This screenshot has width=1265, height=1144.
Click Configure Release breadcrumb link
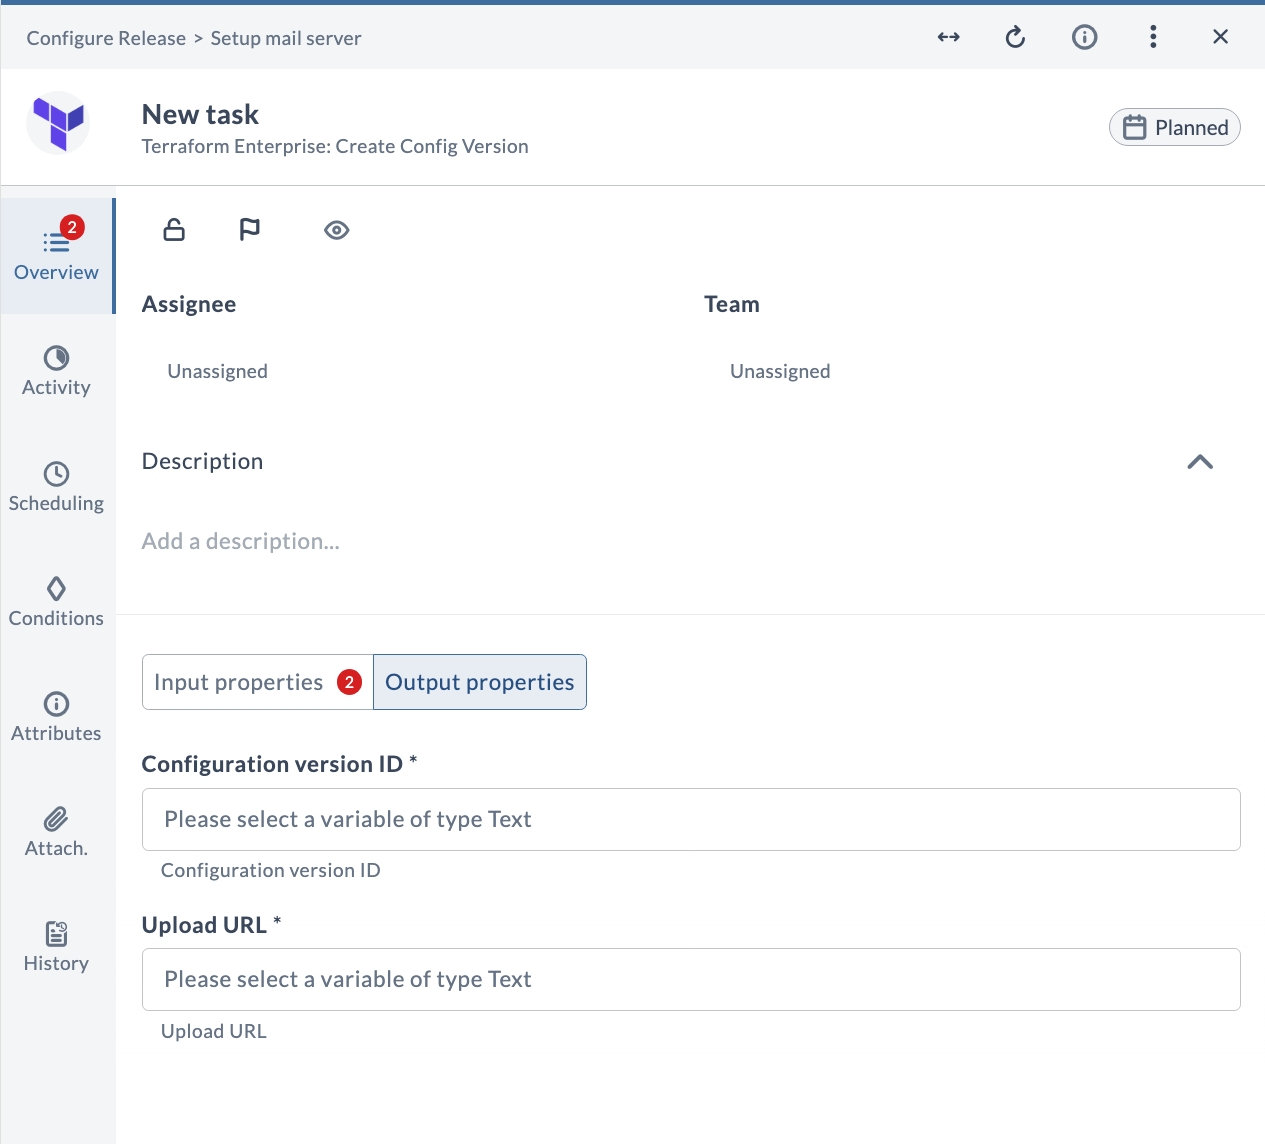pos(106,38)
